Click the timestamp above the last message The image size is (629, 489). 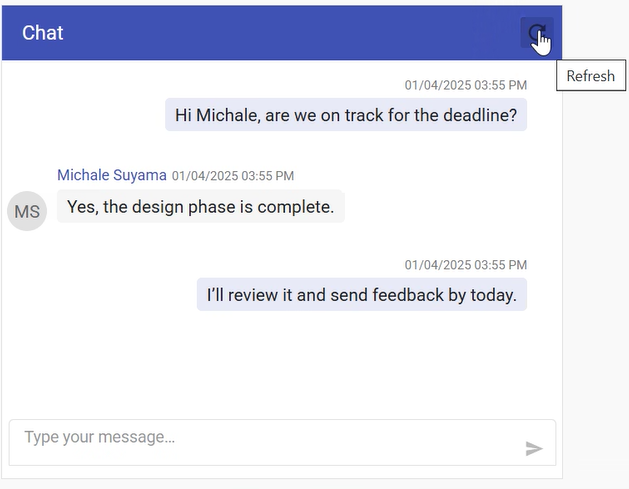coord(465,265)
